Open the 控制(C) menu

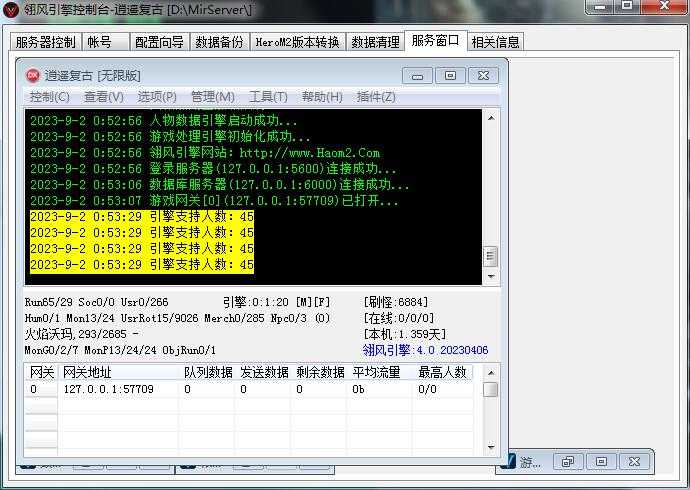[x=49, y=97]
